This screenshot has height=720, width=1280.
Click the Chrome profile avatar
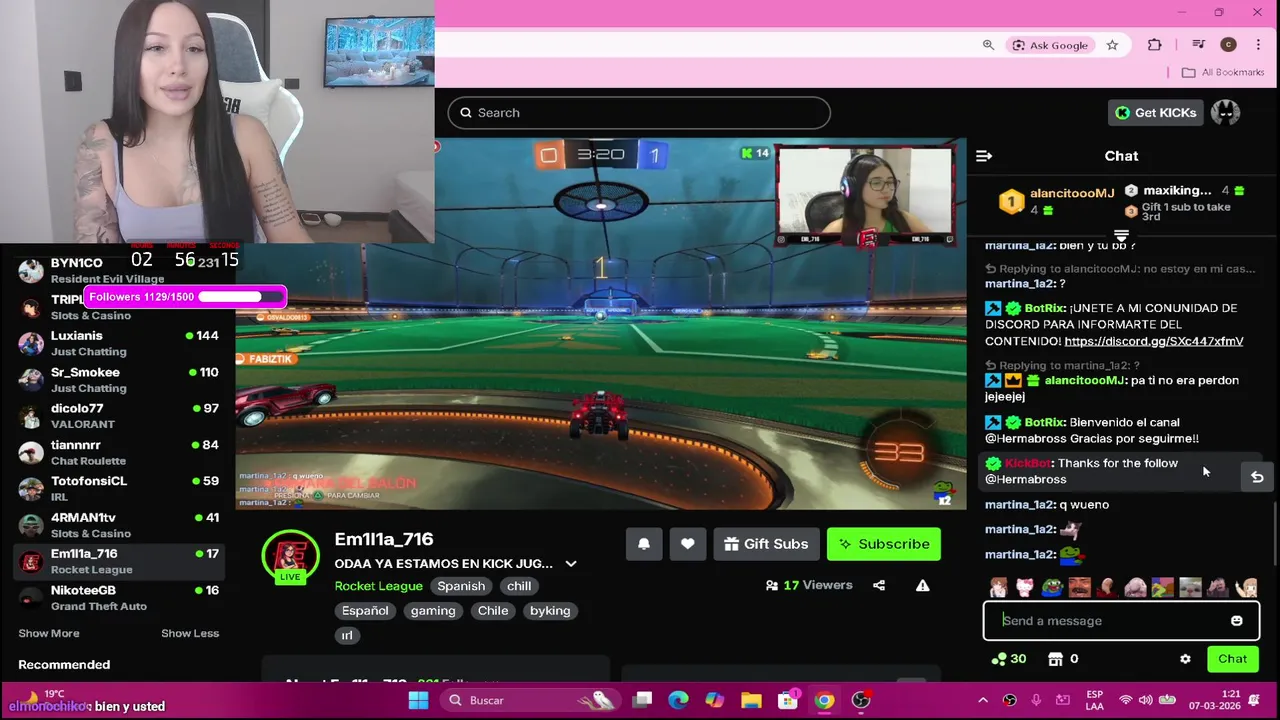(1229, 45)
